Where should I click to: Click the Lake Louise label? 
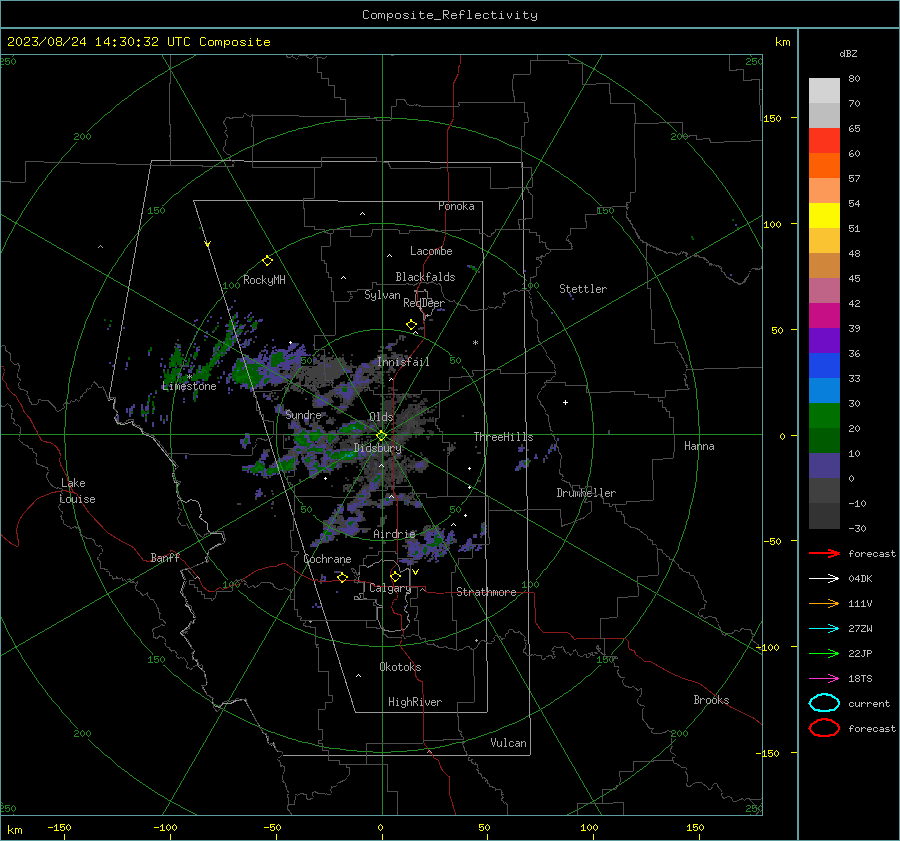point(77,491)
